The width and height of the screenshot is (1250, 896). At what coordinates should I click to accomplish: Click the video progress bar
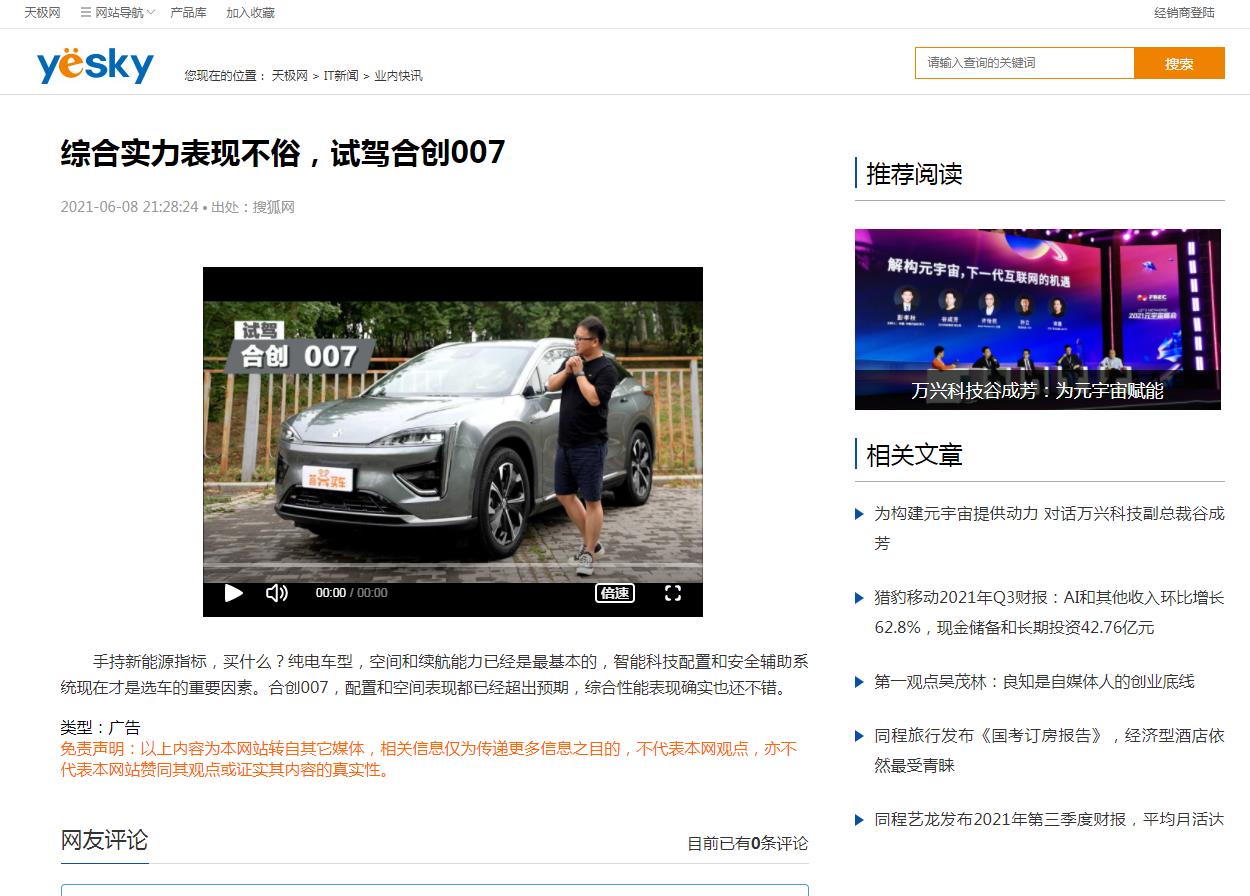click(453, 567)
